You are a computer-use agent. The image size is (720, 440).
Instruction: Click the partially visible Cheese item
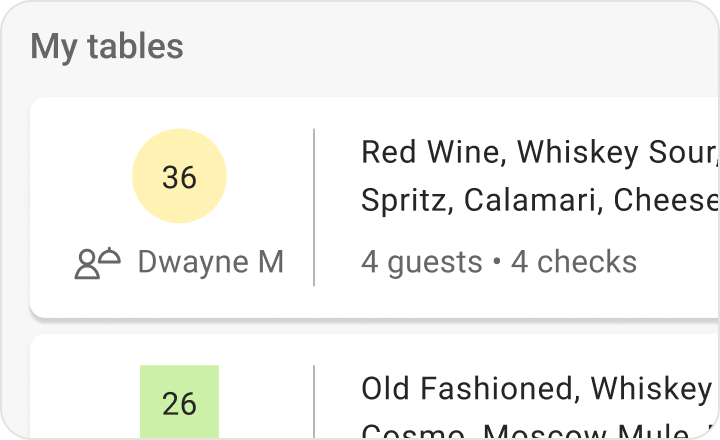(x=666, y=200)
